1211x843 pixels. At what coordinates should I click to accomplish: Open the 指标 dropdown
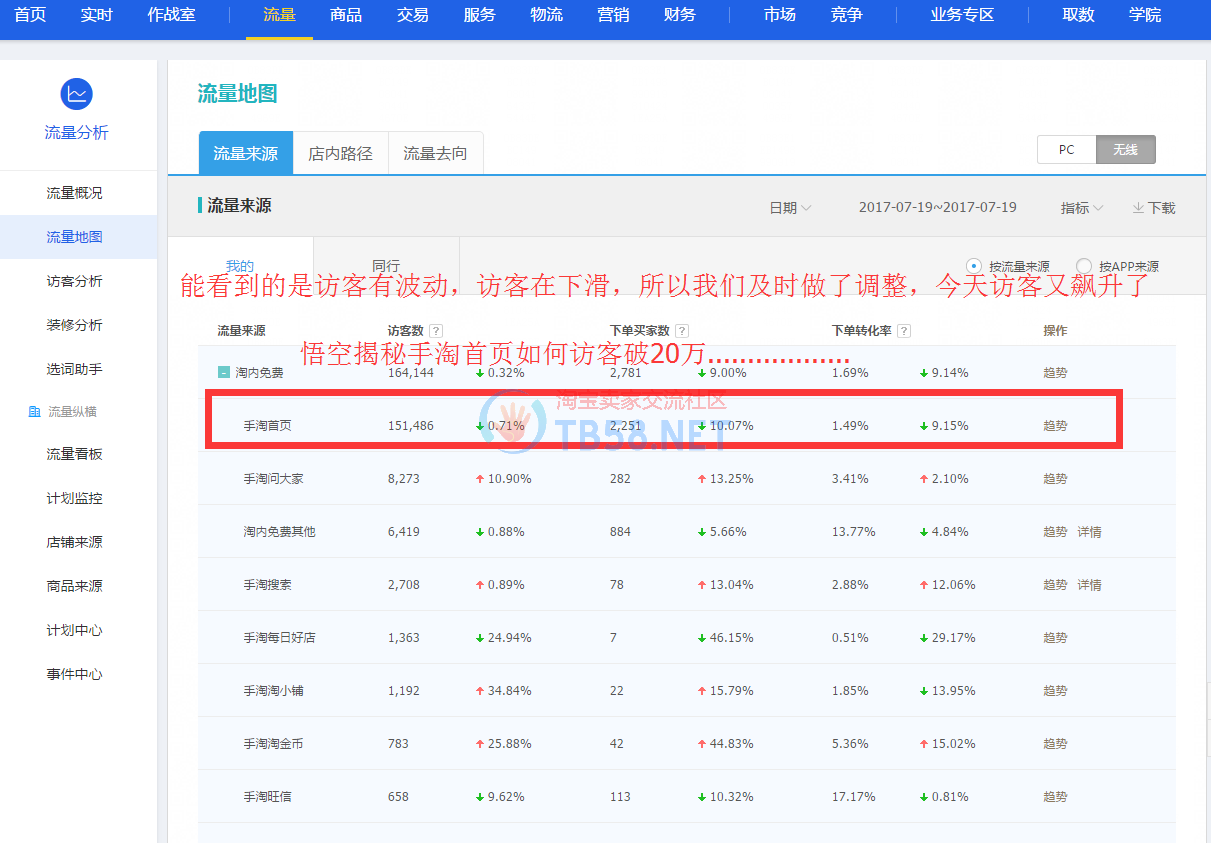pyautogui.click(x=1081, y=208)
